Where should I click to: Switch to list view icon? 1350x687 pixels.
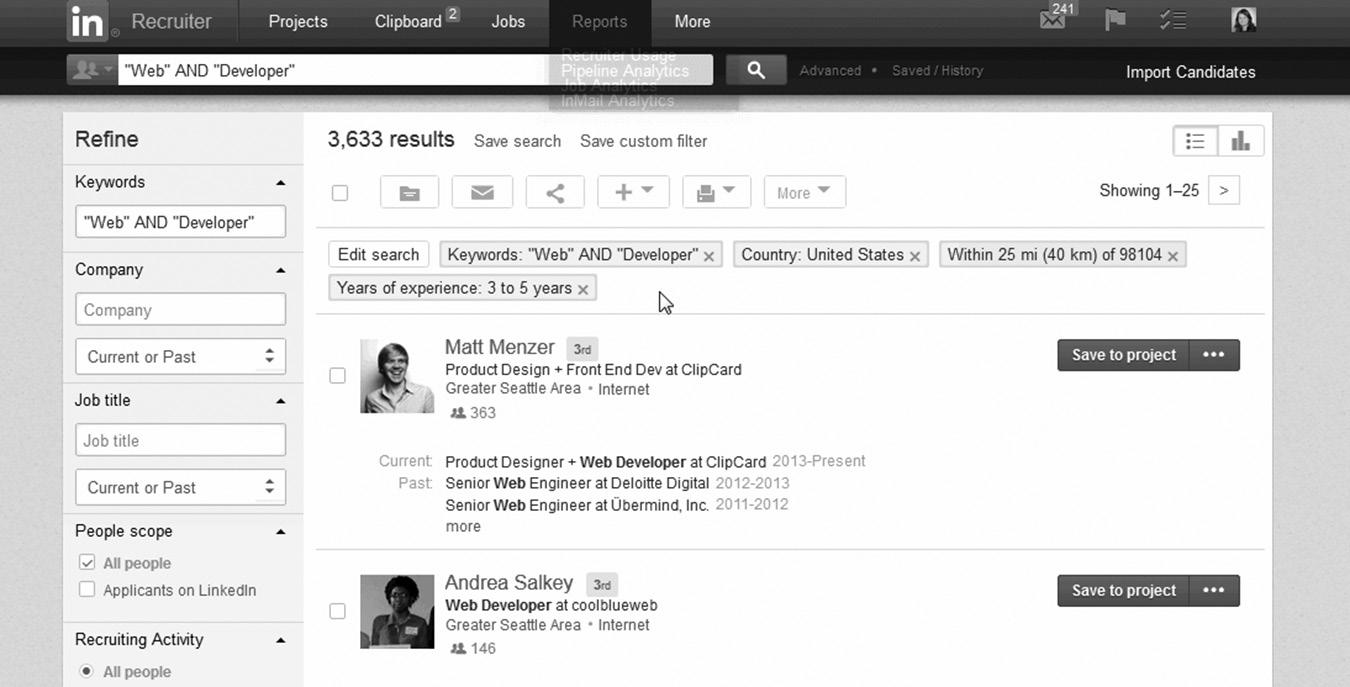point(1195,141)
